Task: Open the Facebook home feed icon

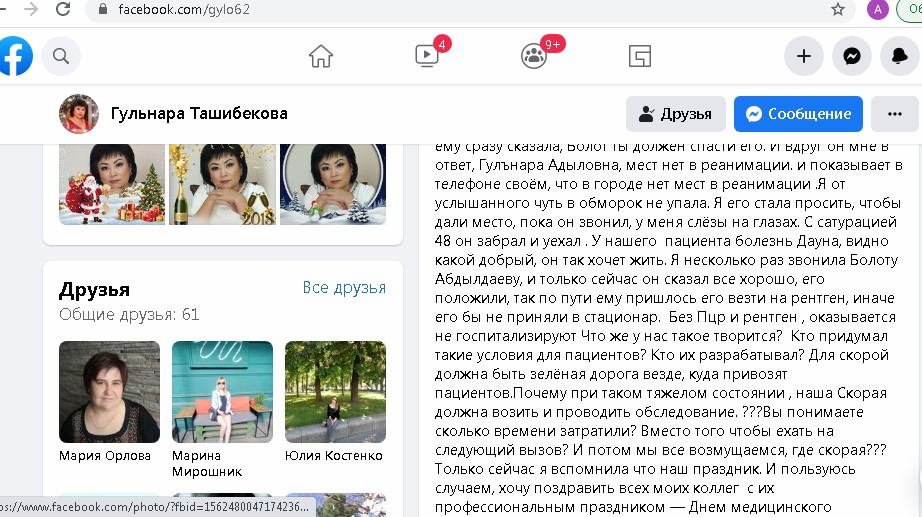Action: pyautogui.click(x=320, y=56)
